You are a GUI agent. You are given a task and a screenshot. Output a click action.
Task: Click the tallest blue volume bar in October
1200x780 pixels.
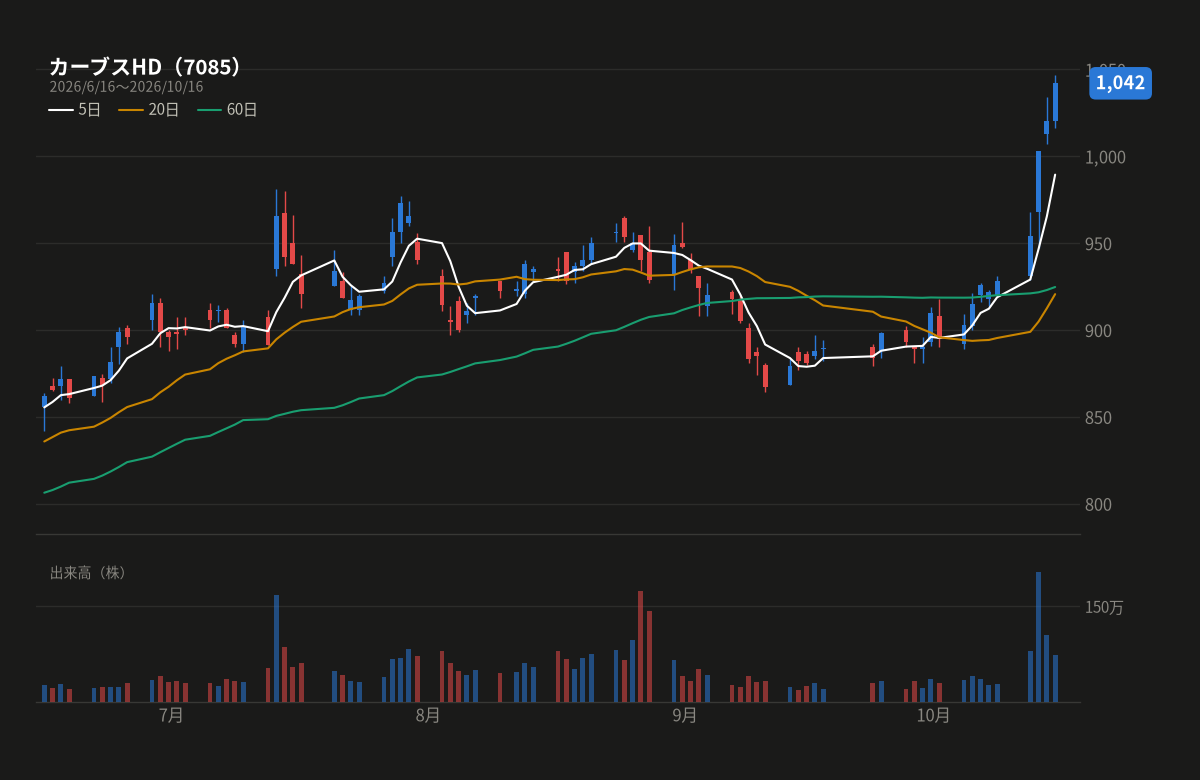(1038, 637)
